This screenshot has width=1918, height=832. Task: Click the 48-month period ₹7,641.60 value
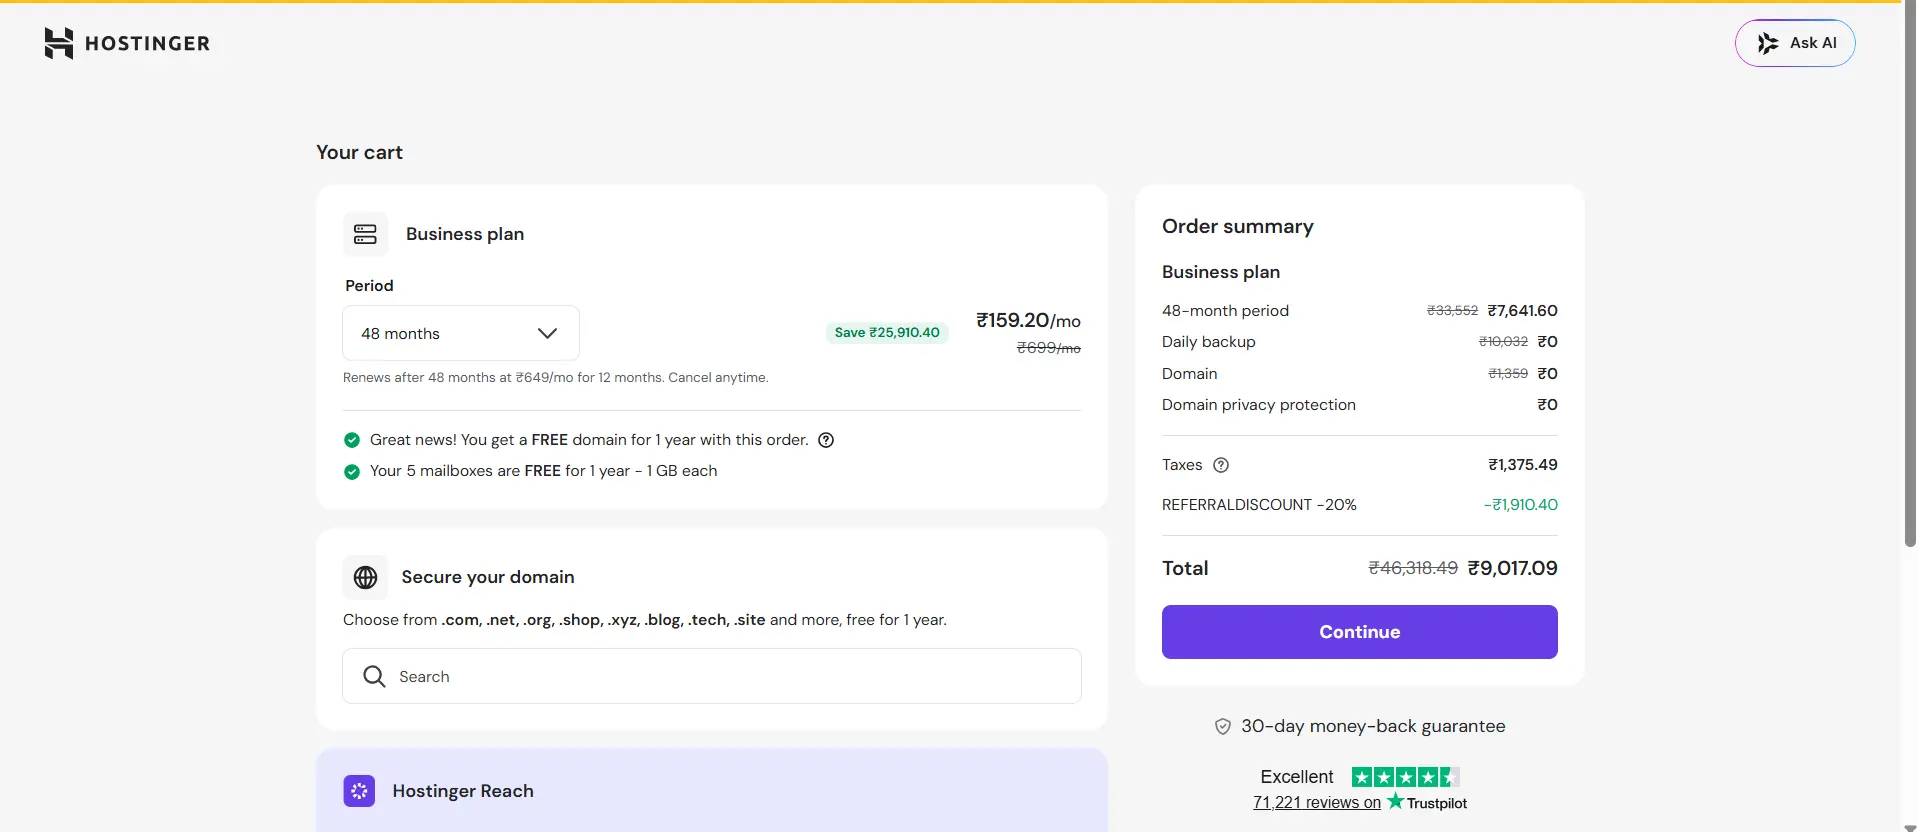tap(1522, 311)
